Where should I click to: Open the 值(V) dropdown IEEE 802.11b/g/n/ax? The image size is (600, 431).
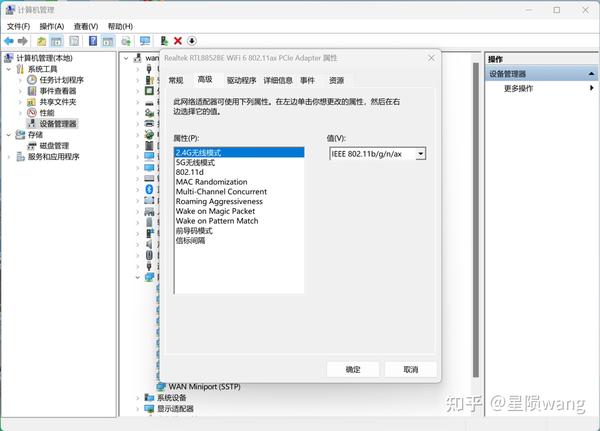click(x=421, y=154)
